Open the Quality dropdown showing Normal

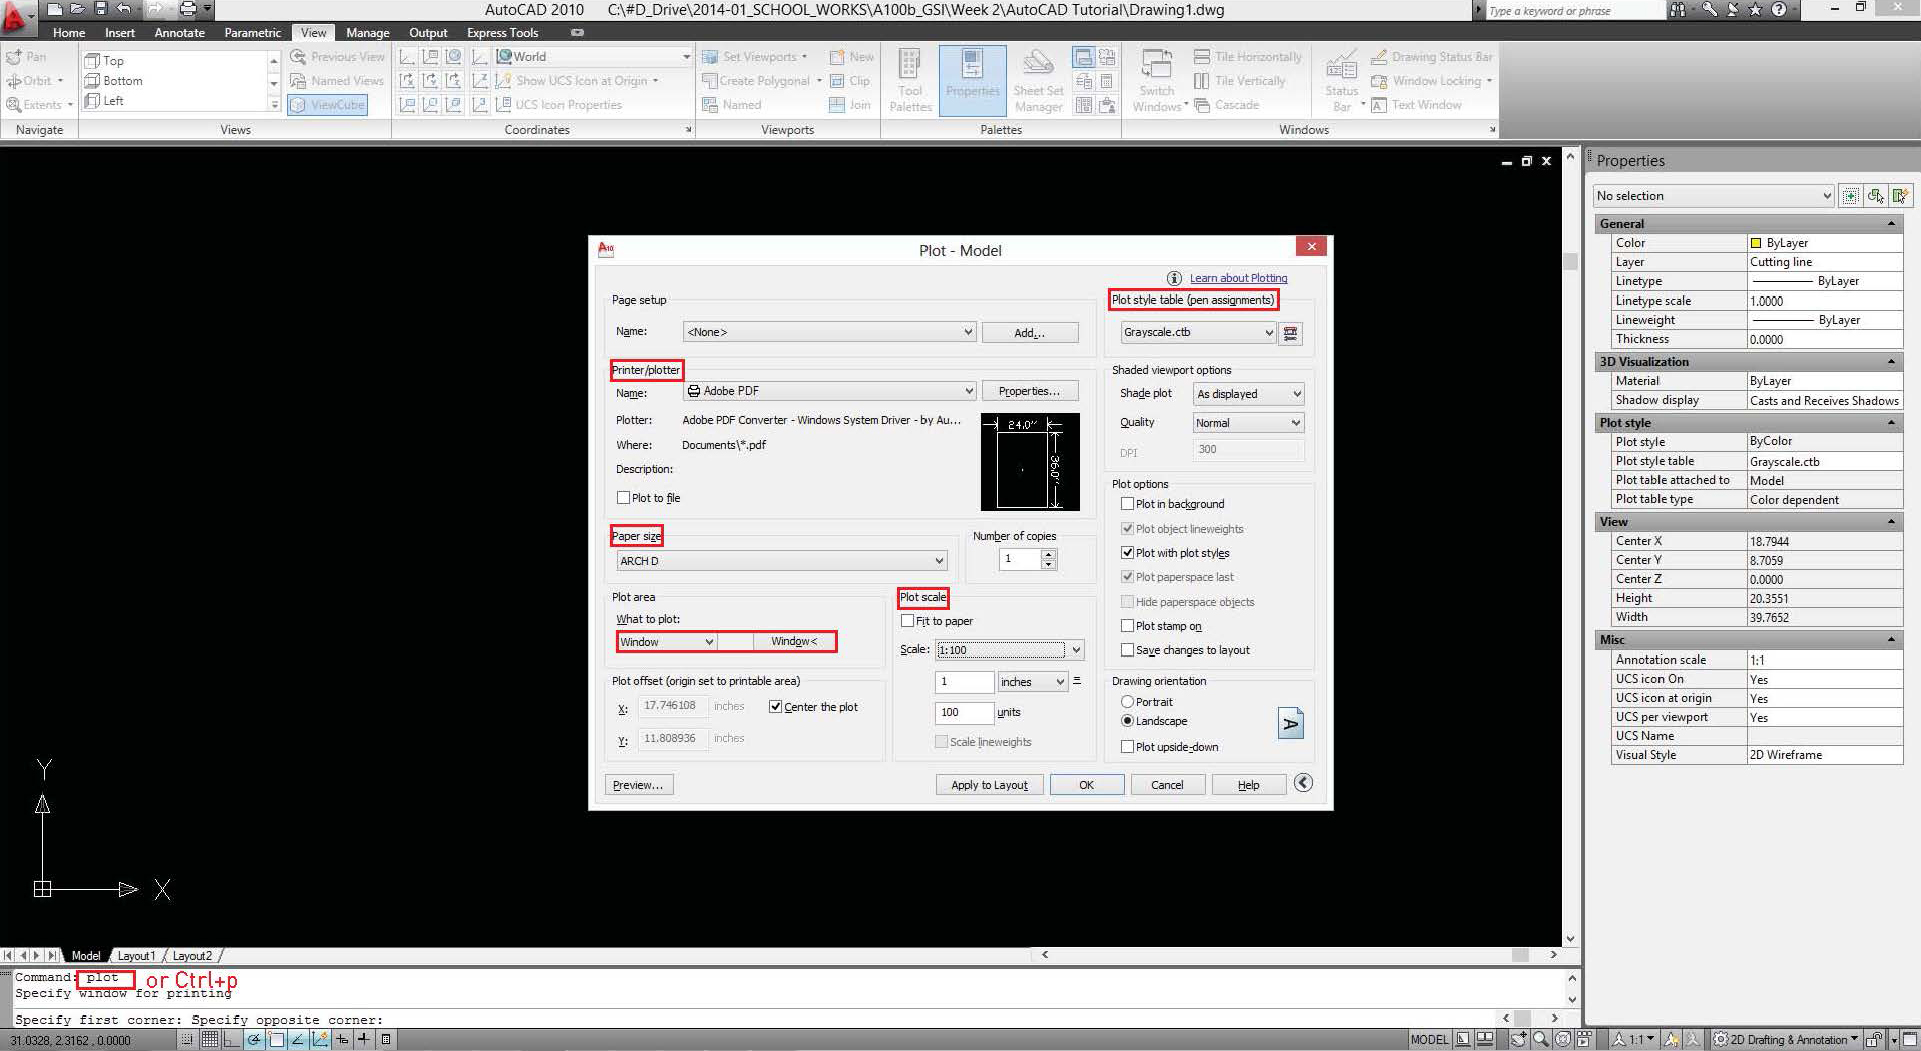[x=1249, y=423]
